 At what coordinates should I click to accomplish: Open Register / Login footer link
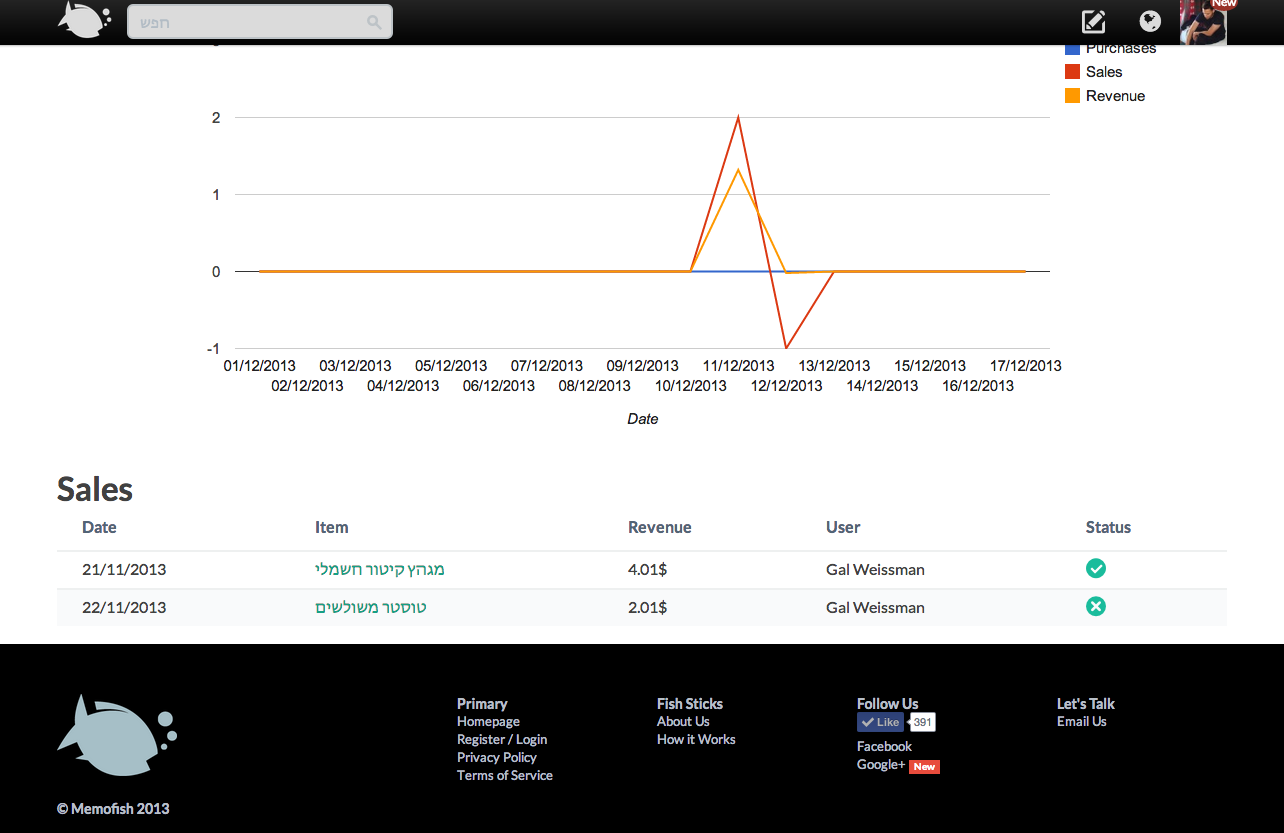click(x=502, y=740)
